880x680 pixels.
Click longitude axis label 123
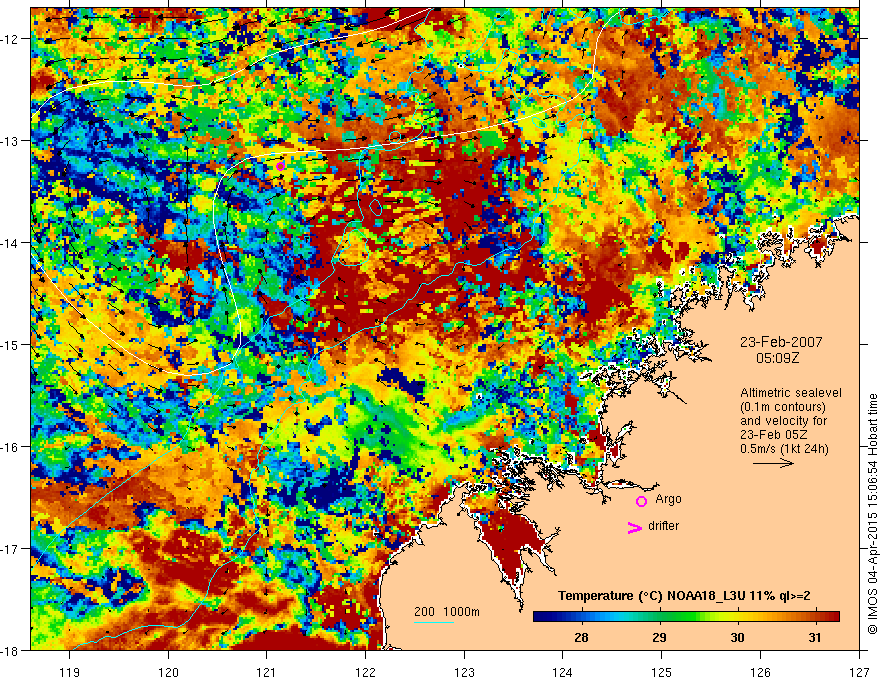[464, 672]
